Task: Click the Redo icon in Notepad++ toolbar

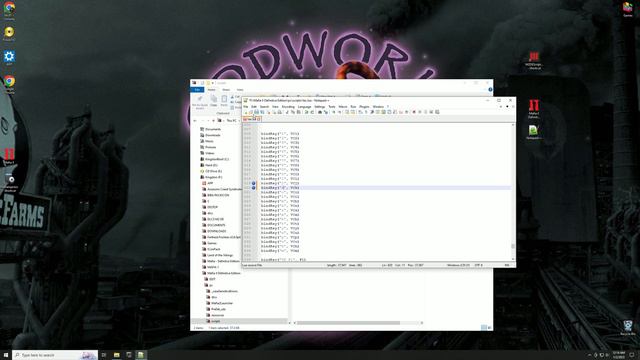Action: point(312,112)
